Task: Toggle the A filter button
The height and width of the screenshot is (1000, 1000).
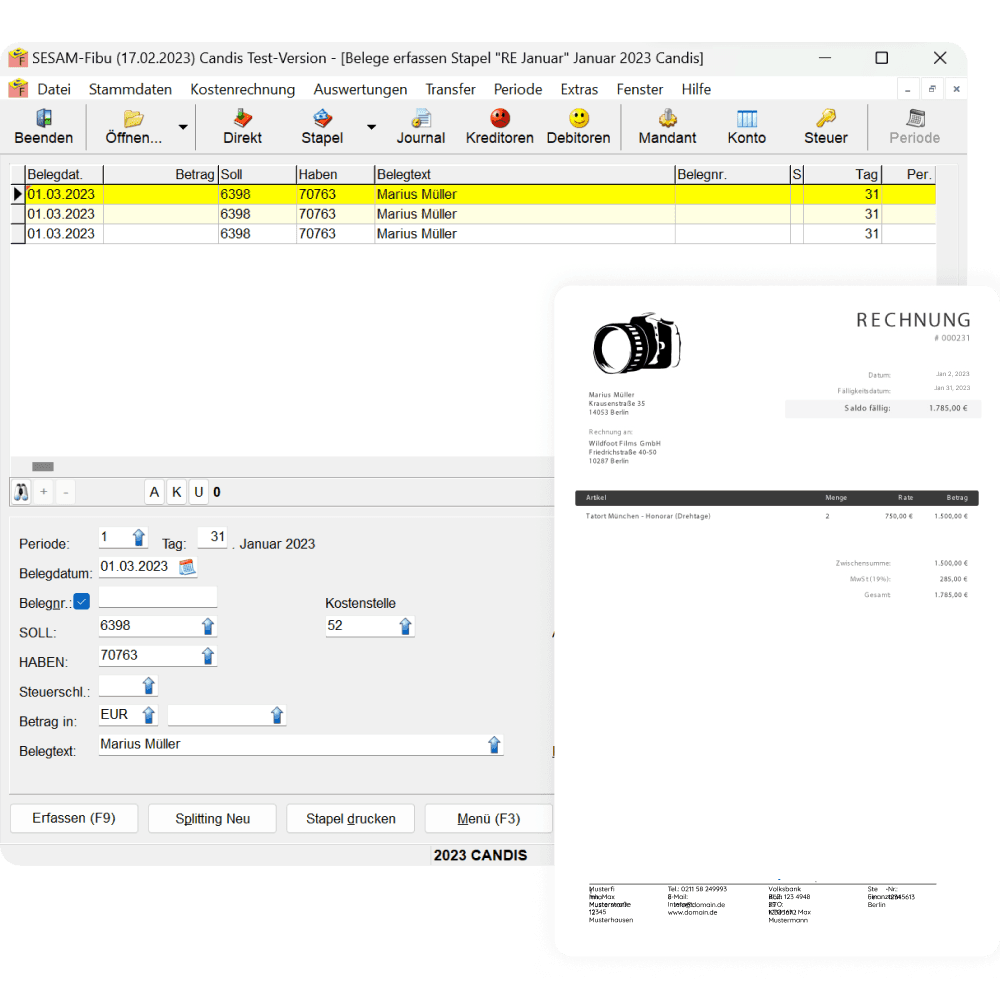Action: 154,492
